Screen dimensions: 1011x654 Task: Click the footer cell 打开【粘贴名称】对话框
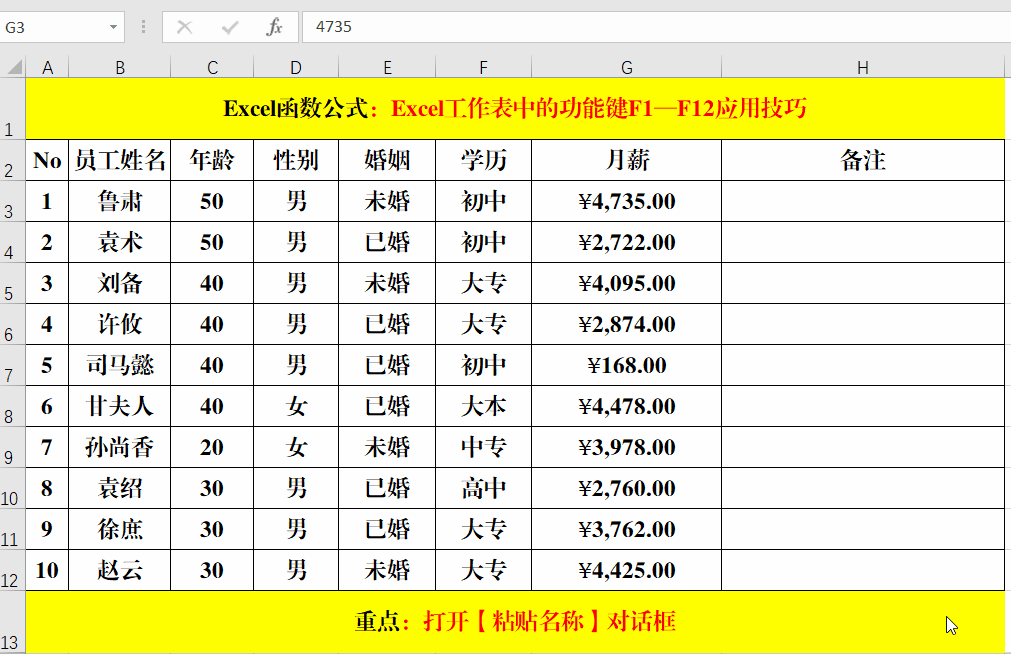coord(515,622)
